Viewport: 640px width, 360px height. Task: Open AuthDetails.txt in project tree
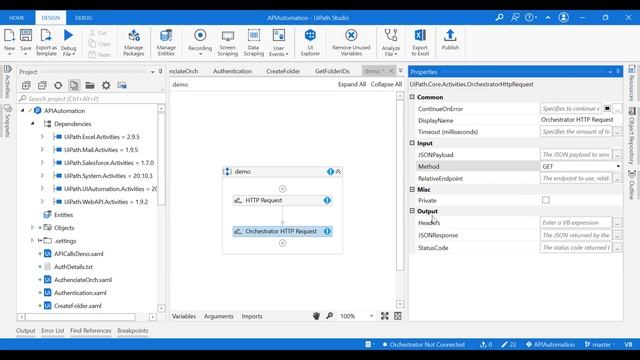tap(73, 267)
